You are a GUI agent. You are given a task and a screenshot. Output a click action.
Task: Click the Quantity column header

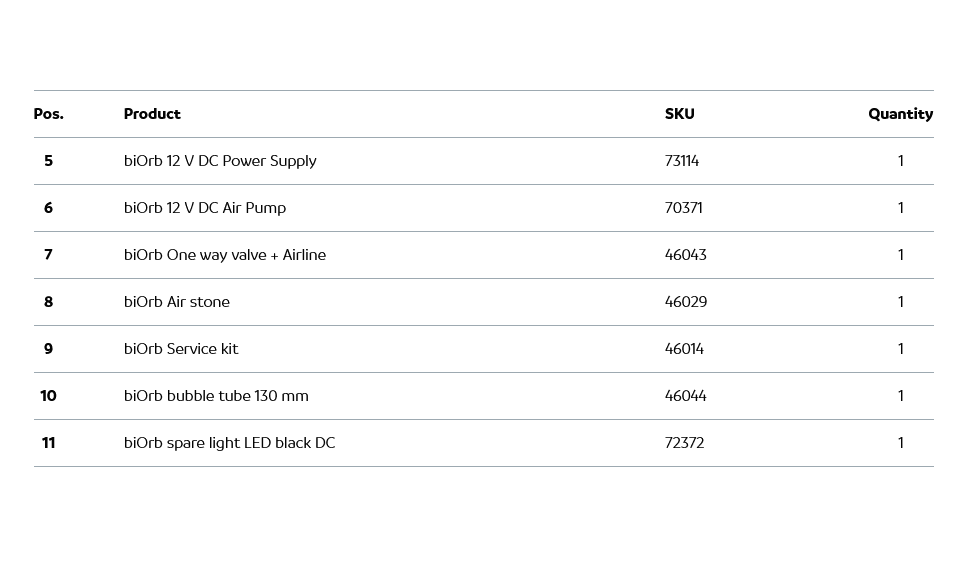900,114
